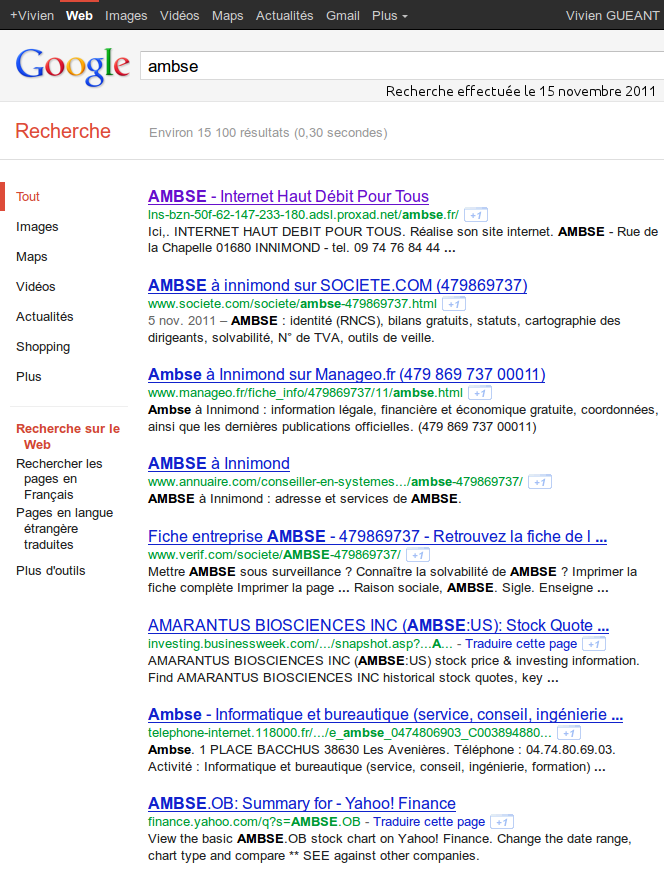Click the www.societe.com green URL
Viewport: 664px width, 869px height.
click(x=292, y=304)
